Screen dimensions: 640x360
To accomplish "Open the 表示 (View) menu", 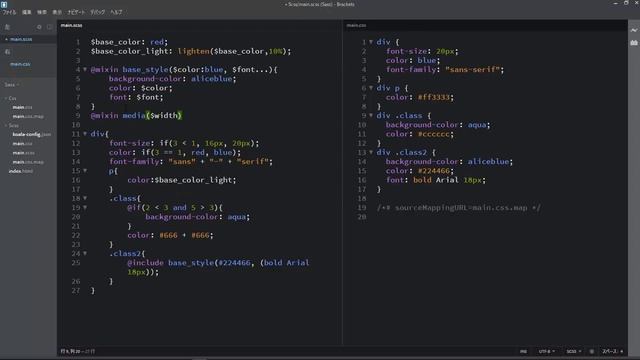I will click(x=57, y=12).
